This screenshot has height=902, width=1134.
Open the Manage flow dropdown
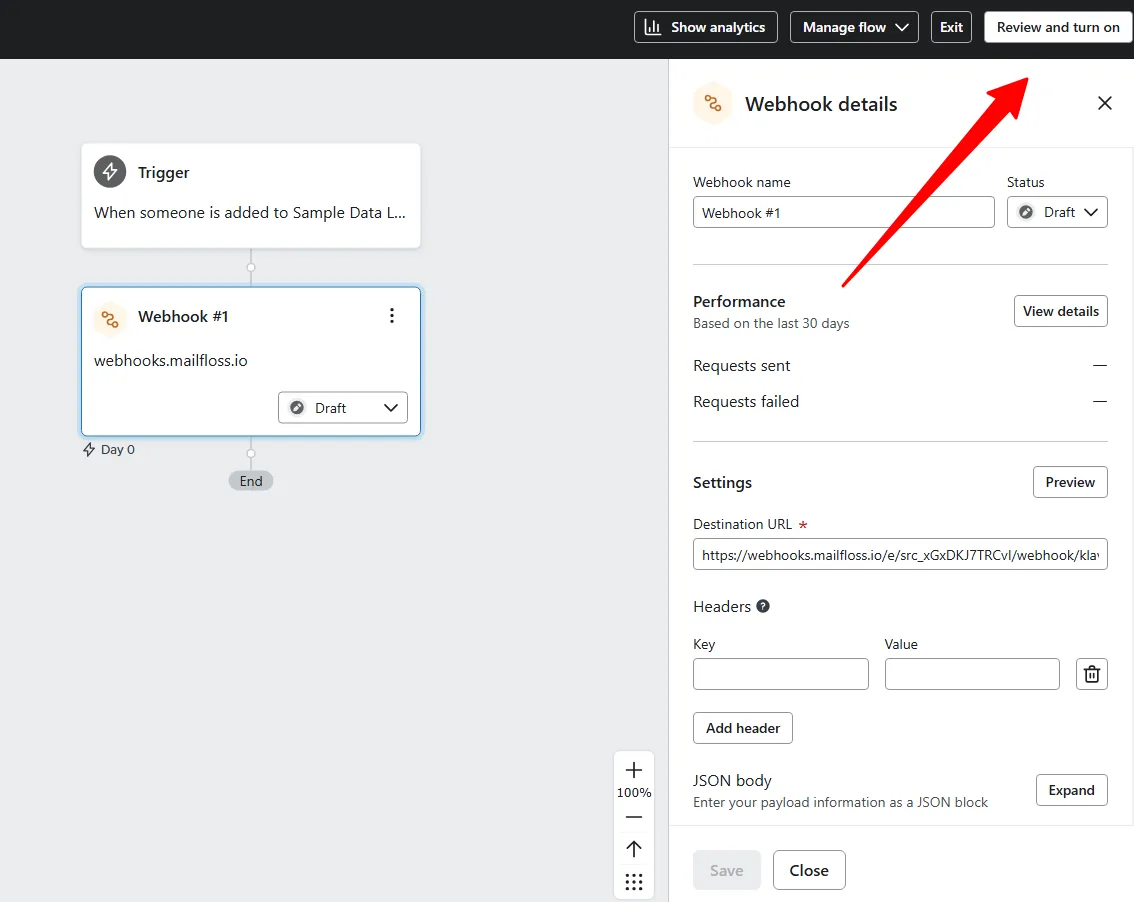click(x=854, y=27)
